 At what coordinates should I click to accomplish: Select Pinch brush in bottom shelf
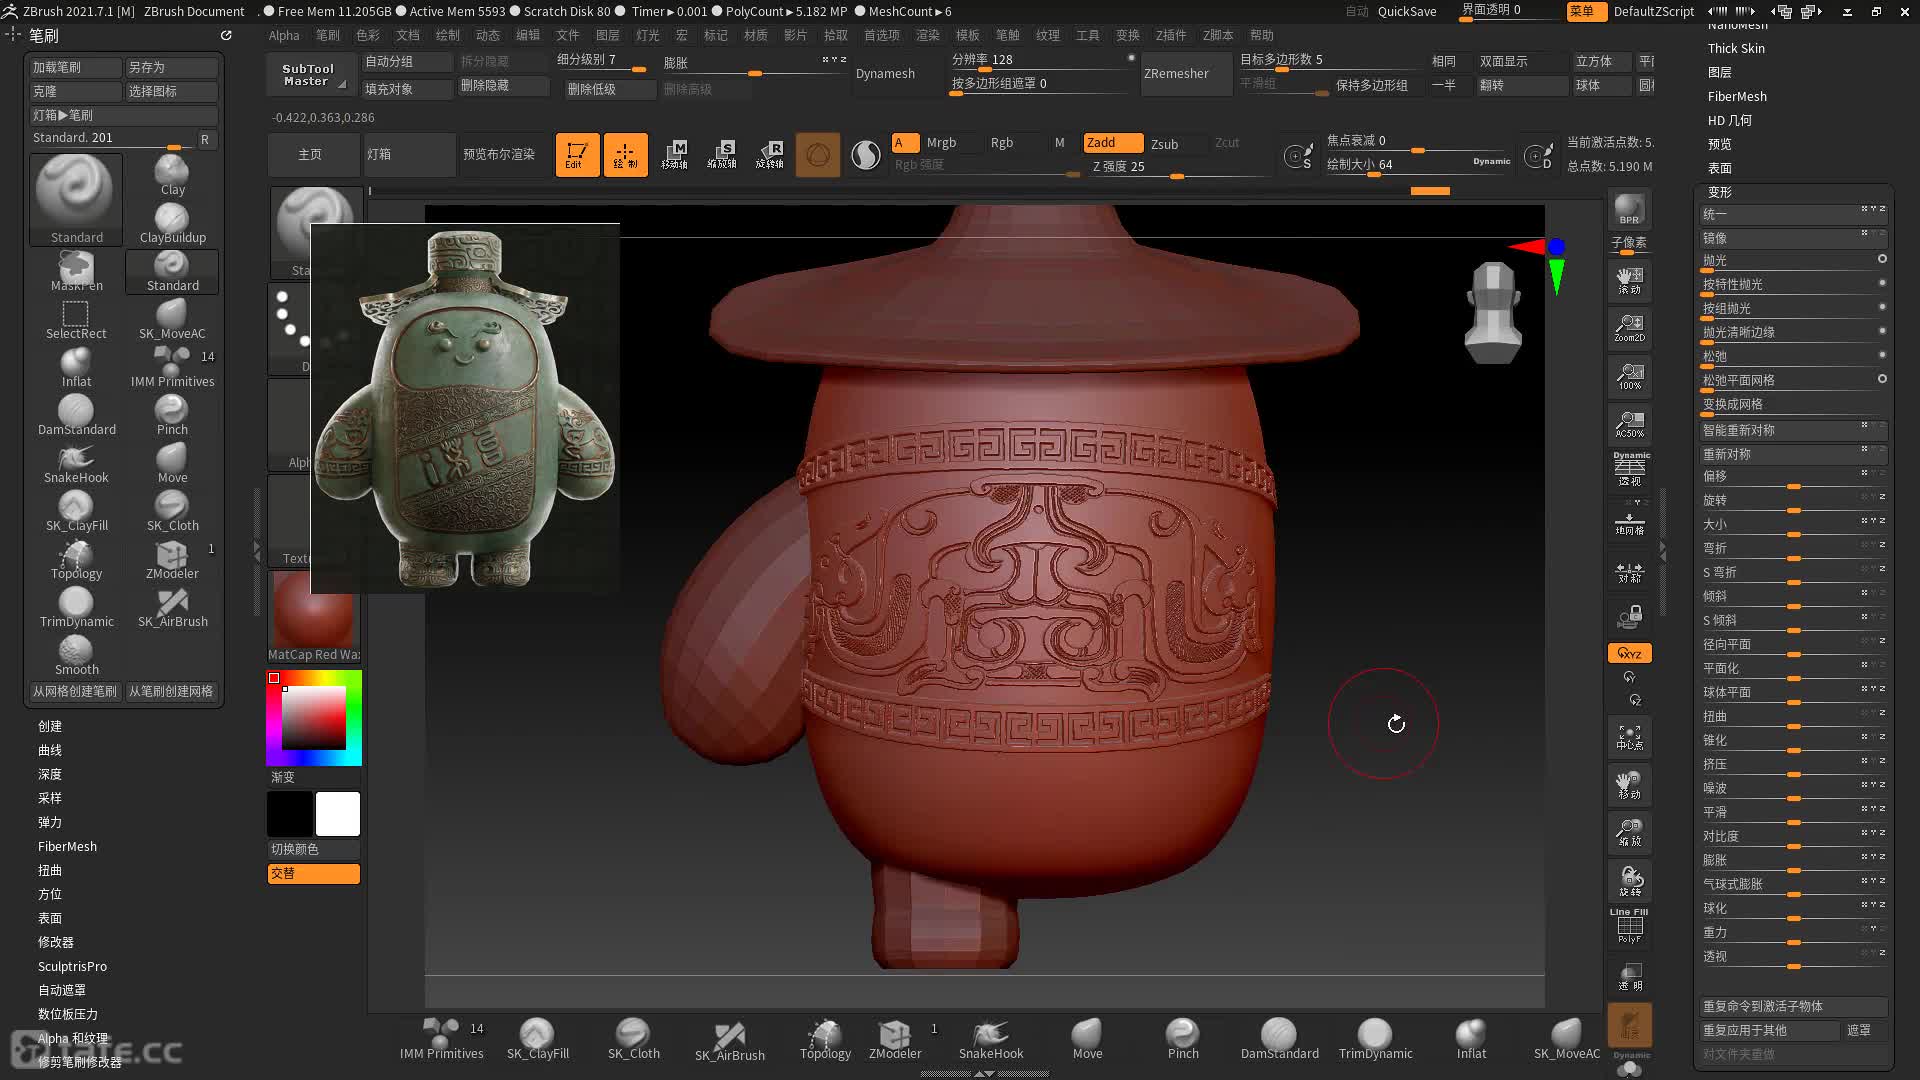1183,1039
